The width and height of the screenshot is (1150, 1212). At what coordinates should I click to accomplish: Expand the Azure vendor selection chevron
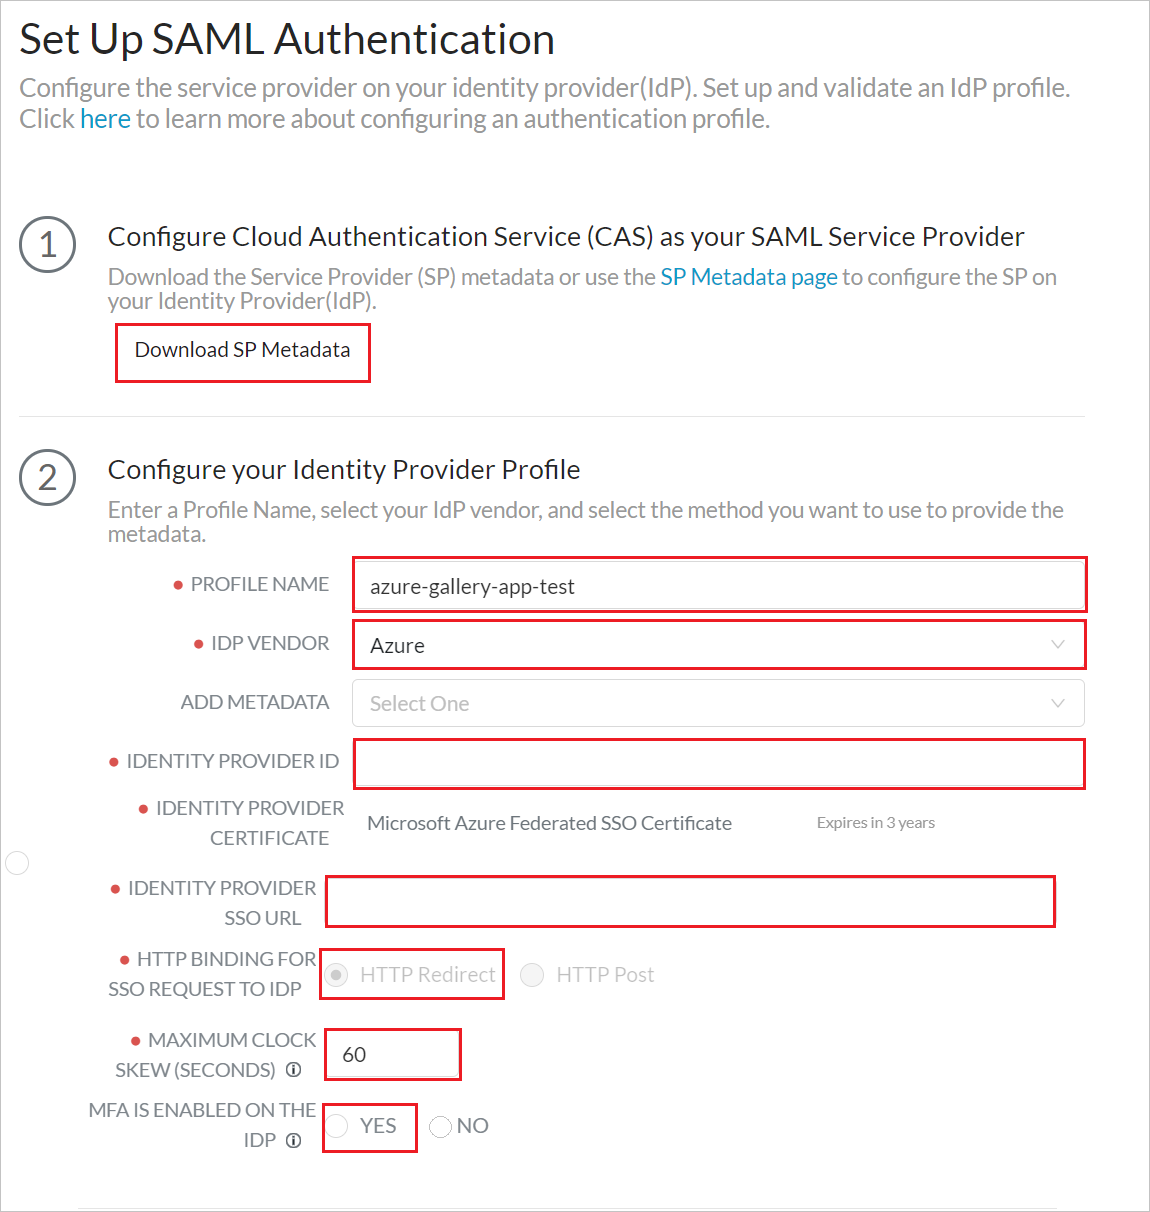click(1058, 645)
